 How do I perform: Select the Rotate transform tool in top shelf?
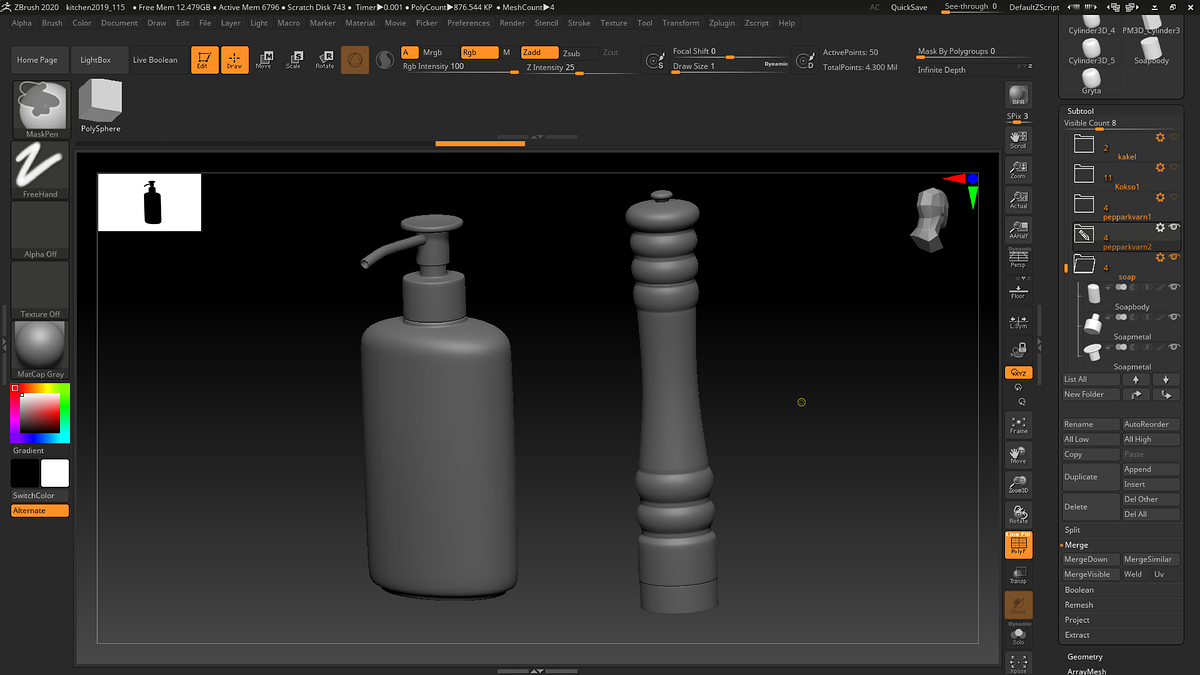(324, 60)
